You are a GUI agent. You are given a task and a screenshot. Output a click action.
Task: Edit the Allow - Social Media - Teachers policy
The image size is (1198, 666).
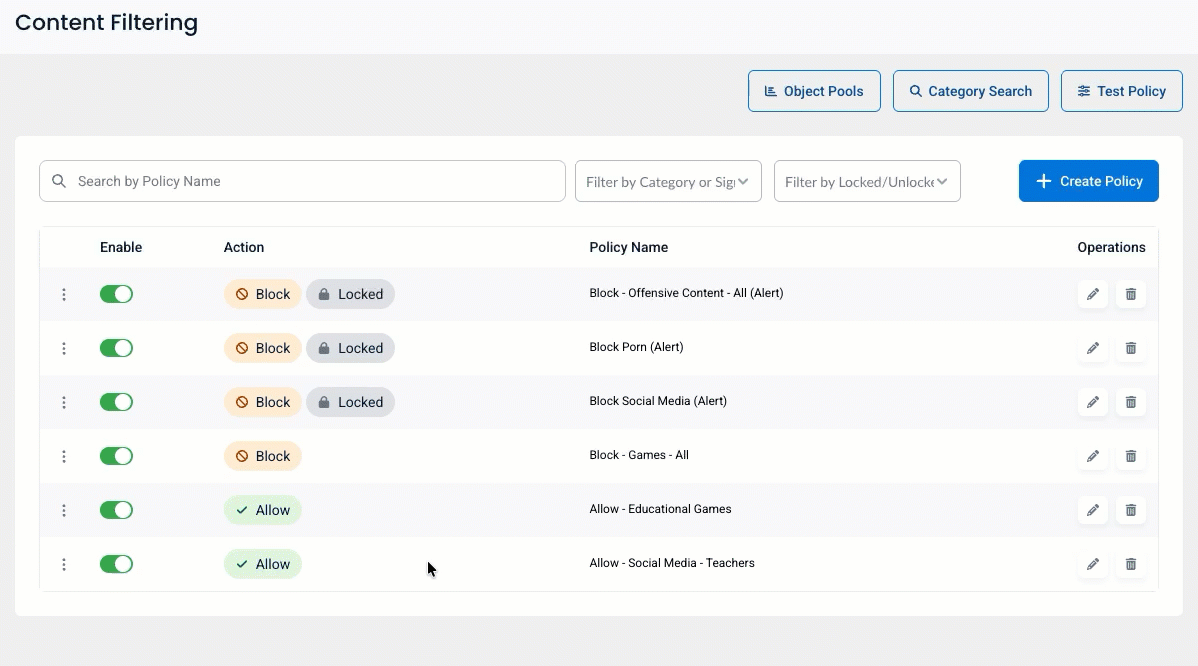[x=1093, y=564]
